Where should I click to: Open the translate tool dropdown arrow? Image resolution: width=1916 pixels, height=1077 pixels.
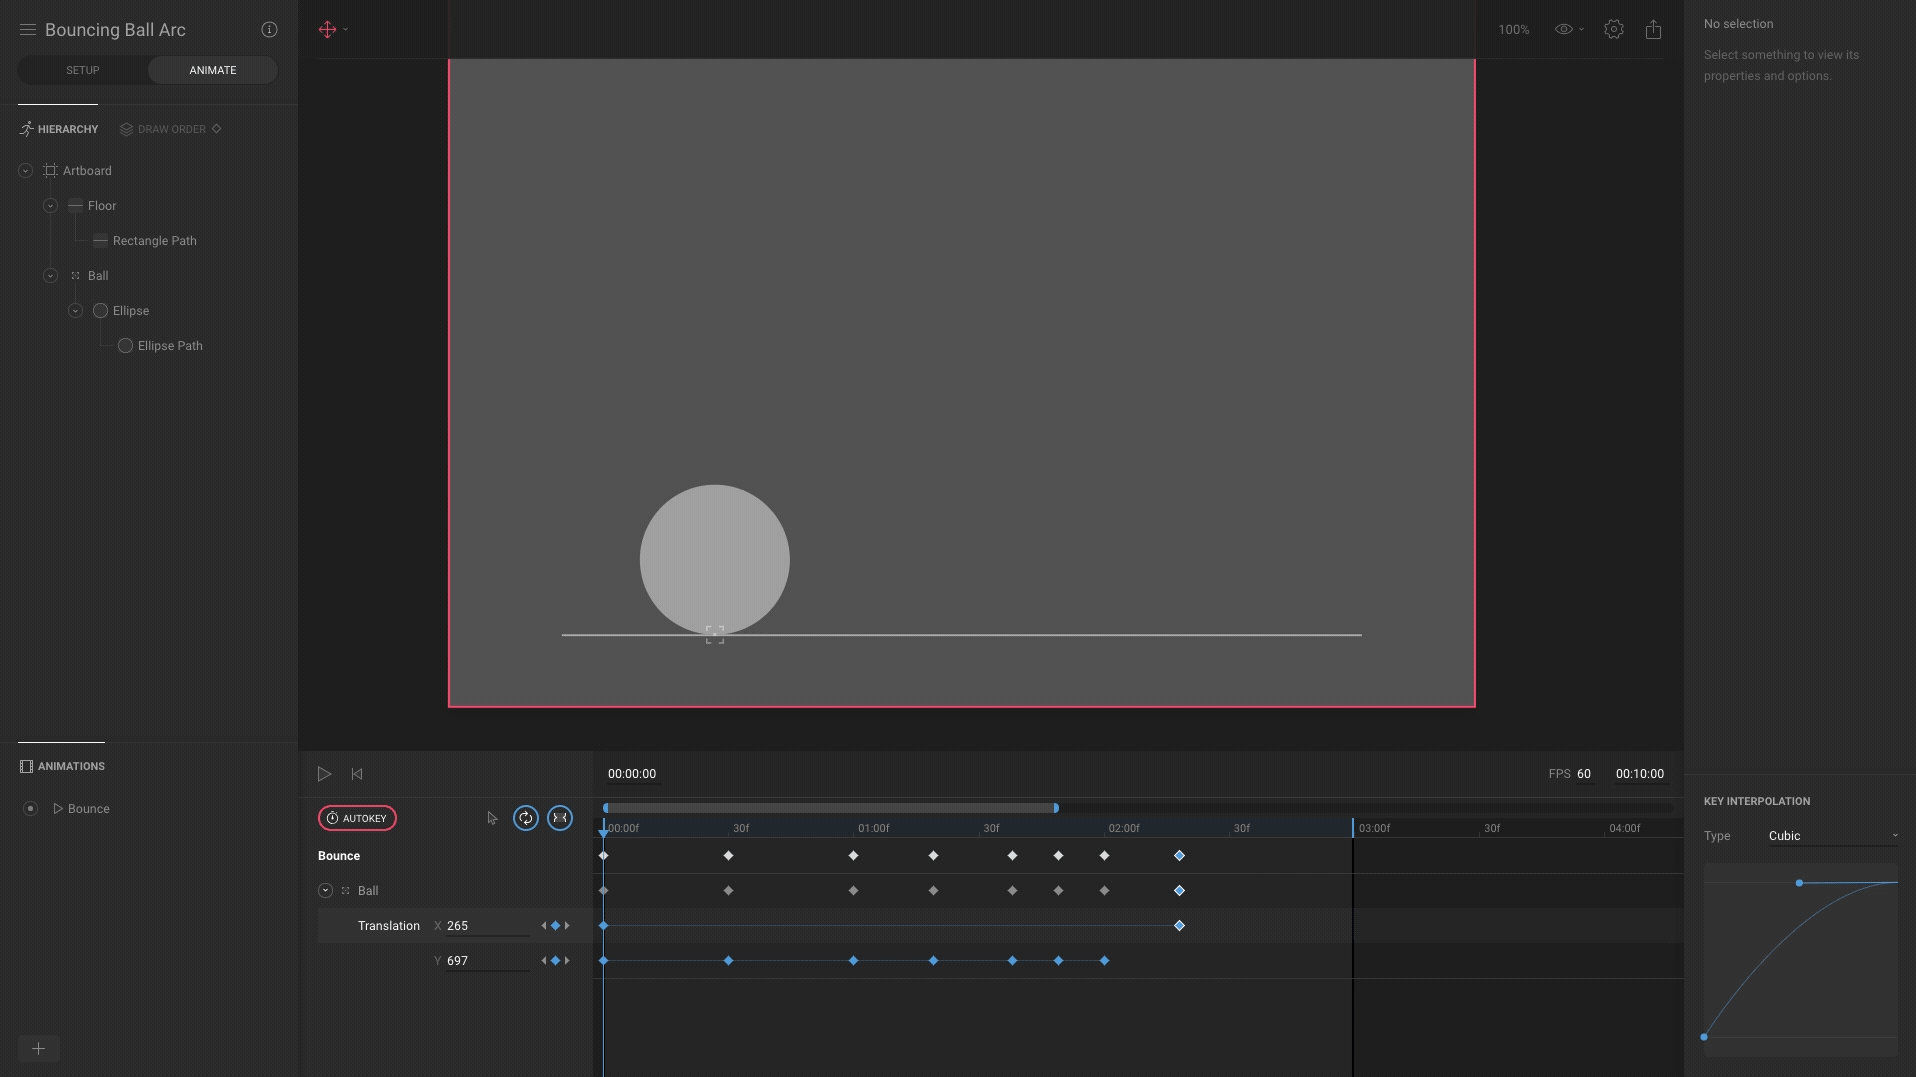(346, 29)
